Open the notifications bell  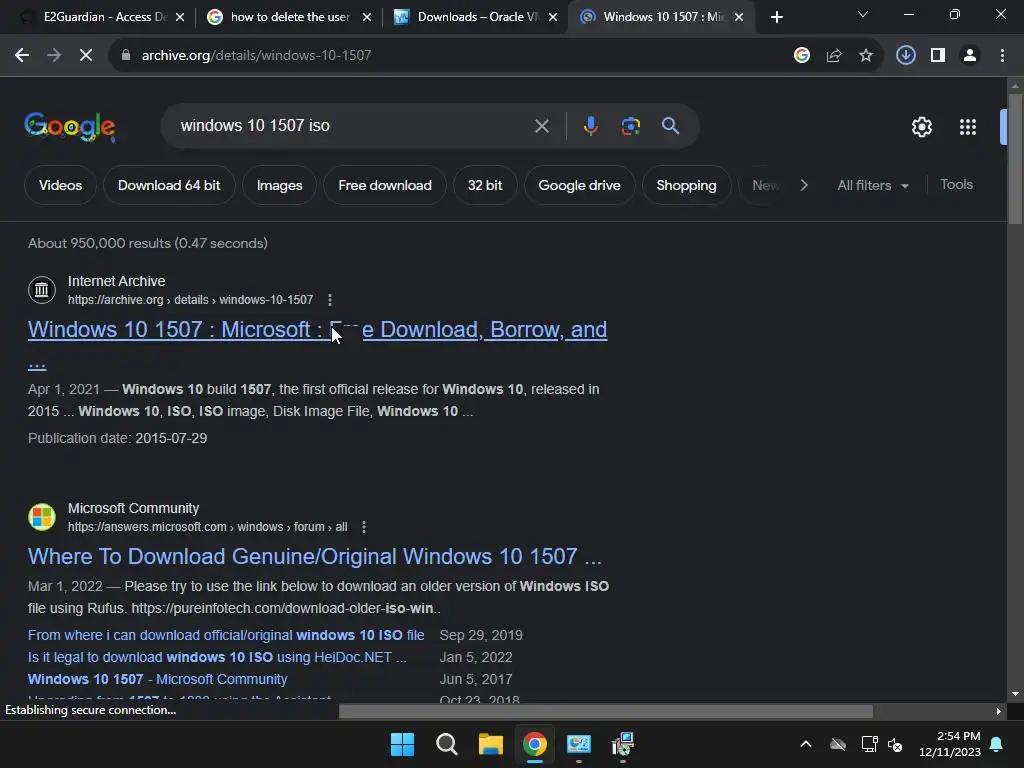coord(997,744)
